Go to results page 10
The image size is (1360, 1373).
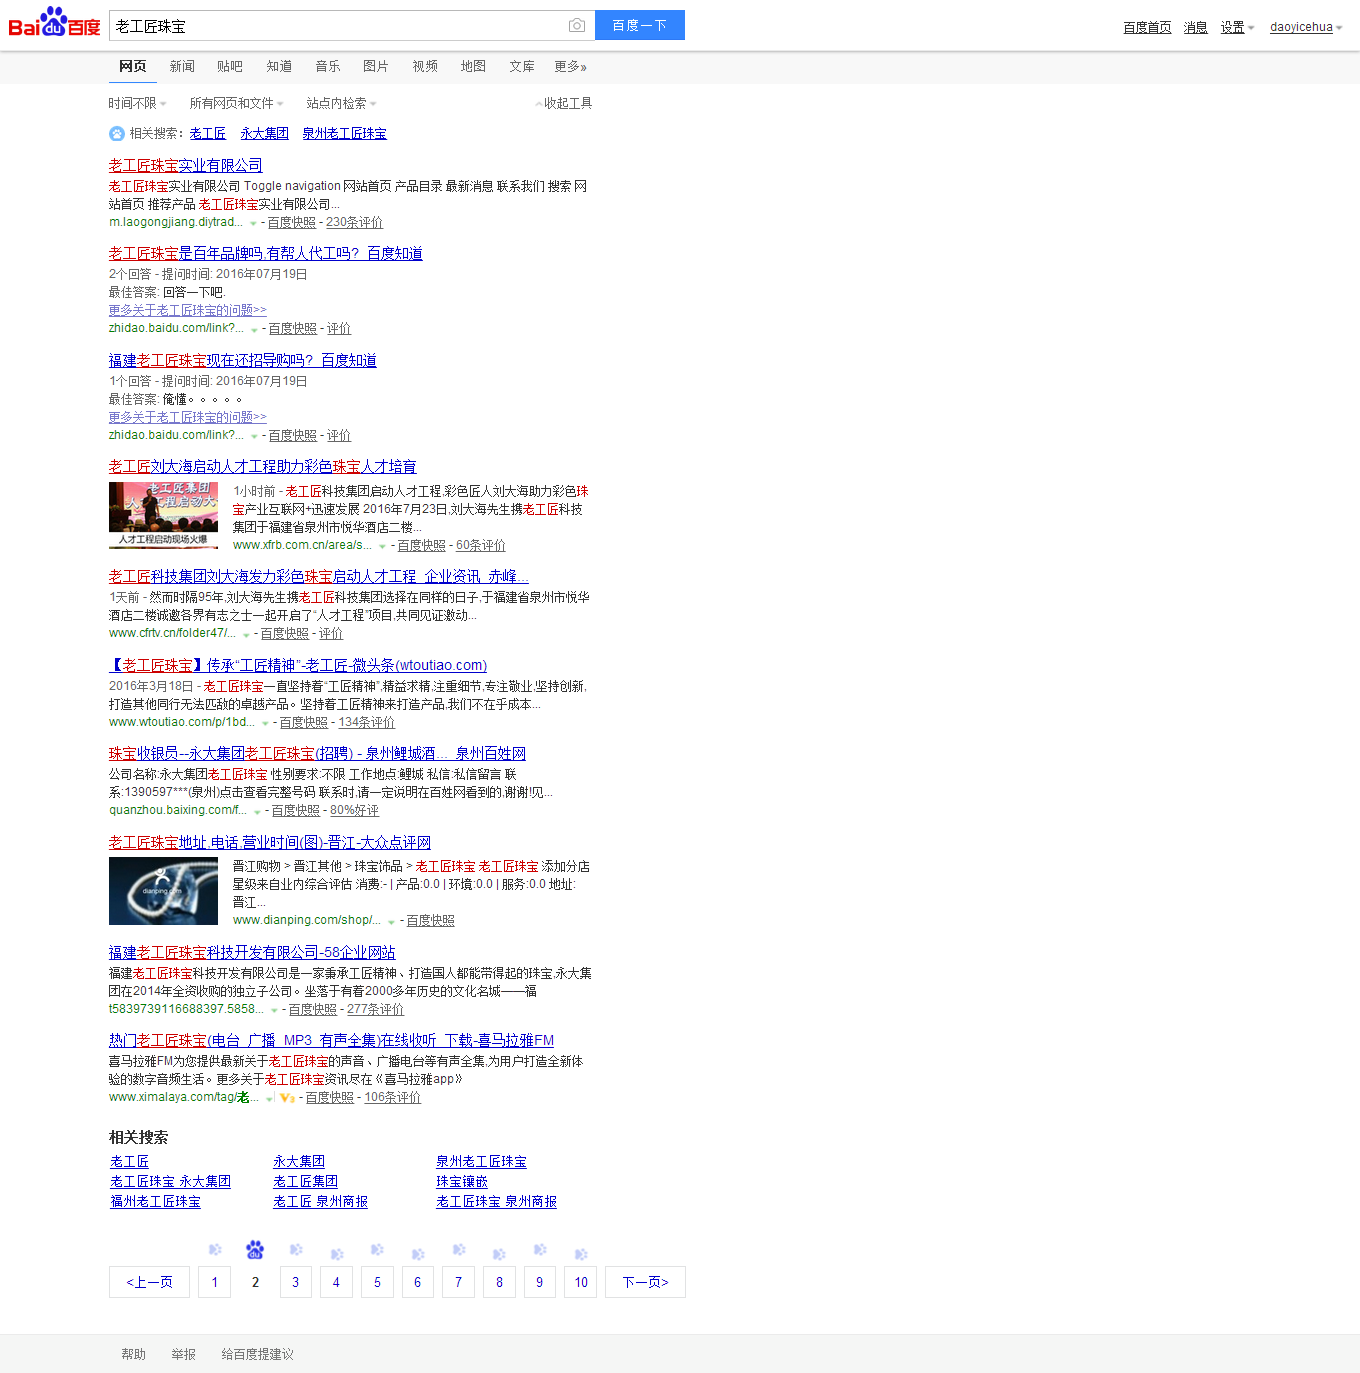[x=581, y=1282]
